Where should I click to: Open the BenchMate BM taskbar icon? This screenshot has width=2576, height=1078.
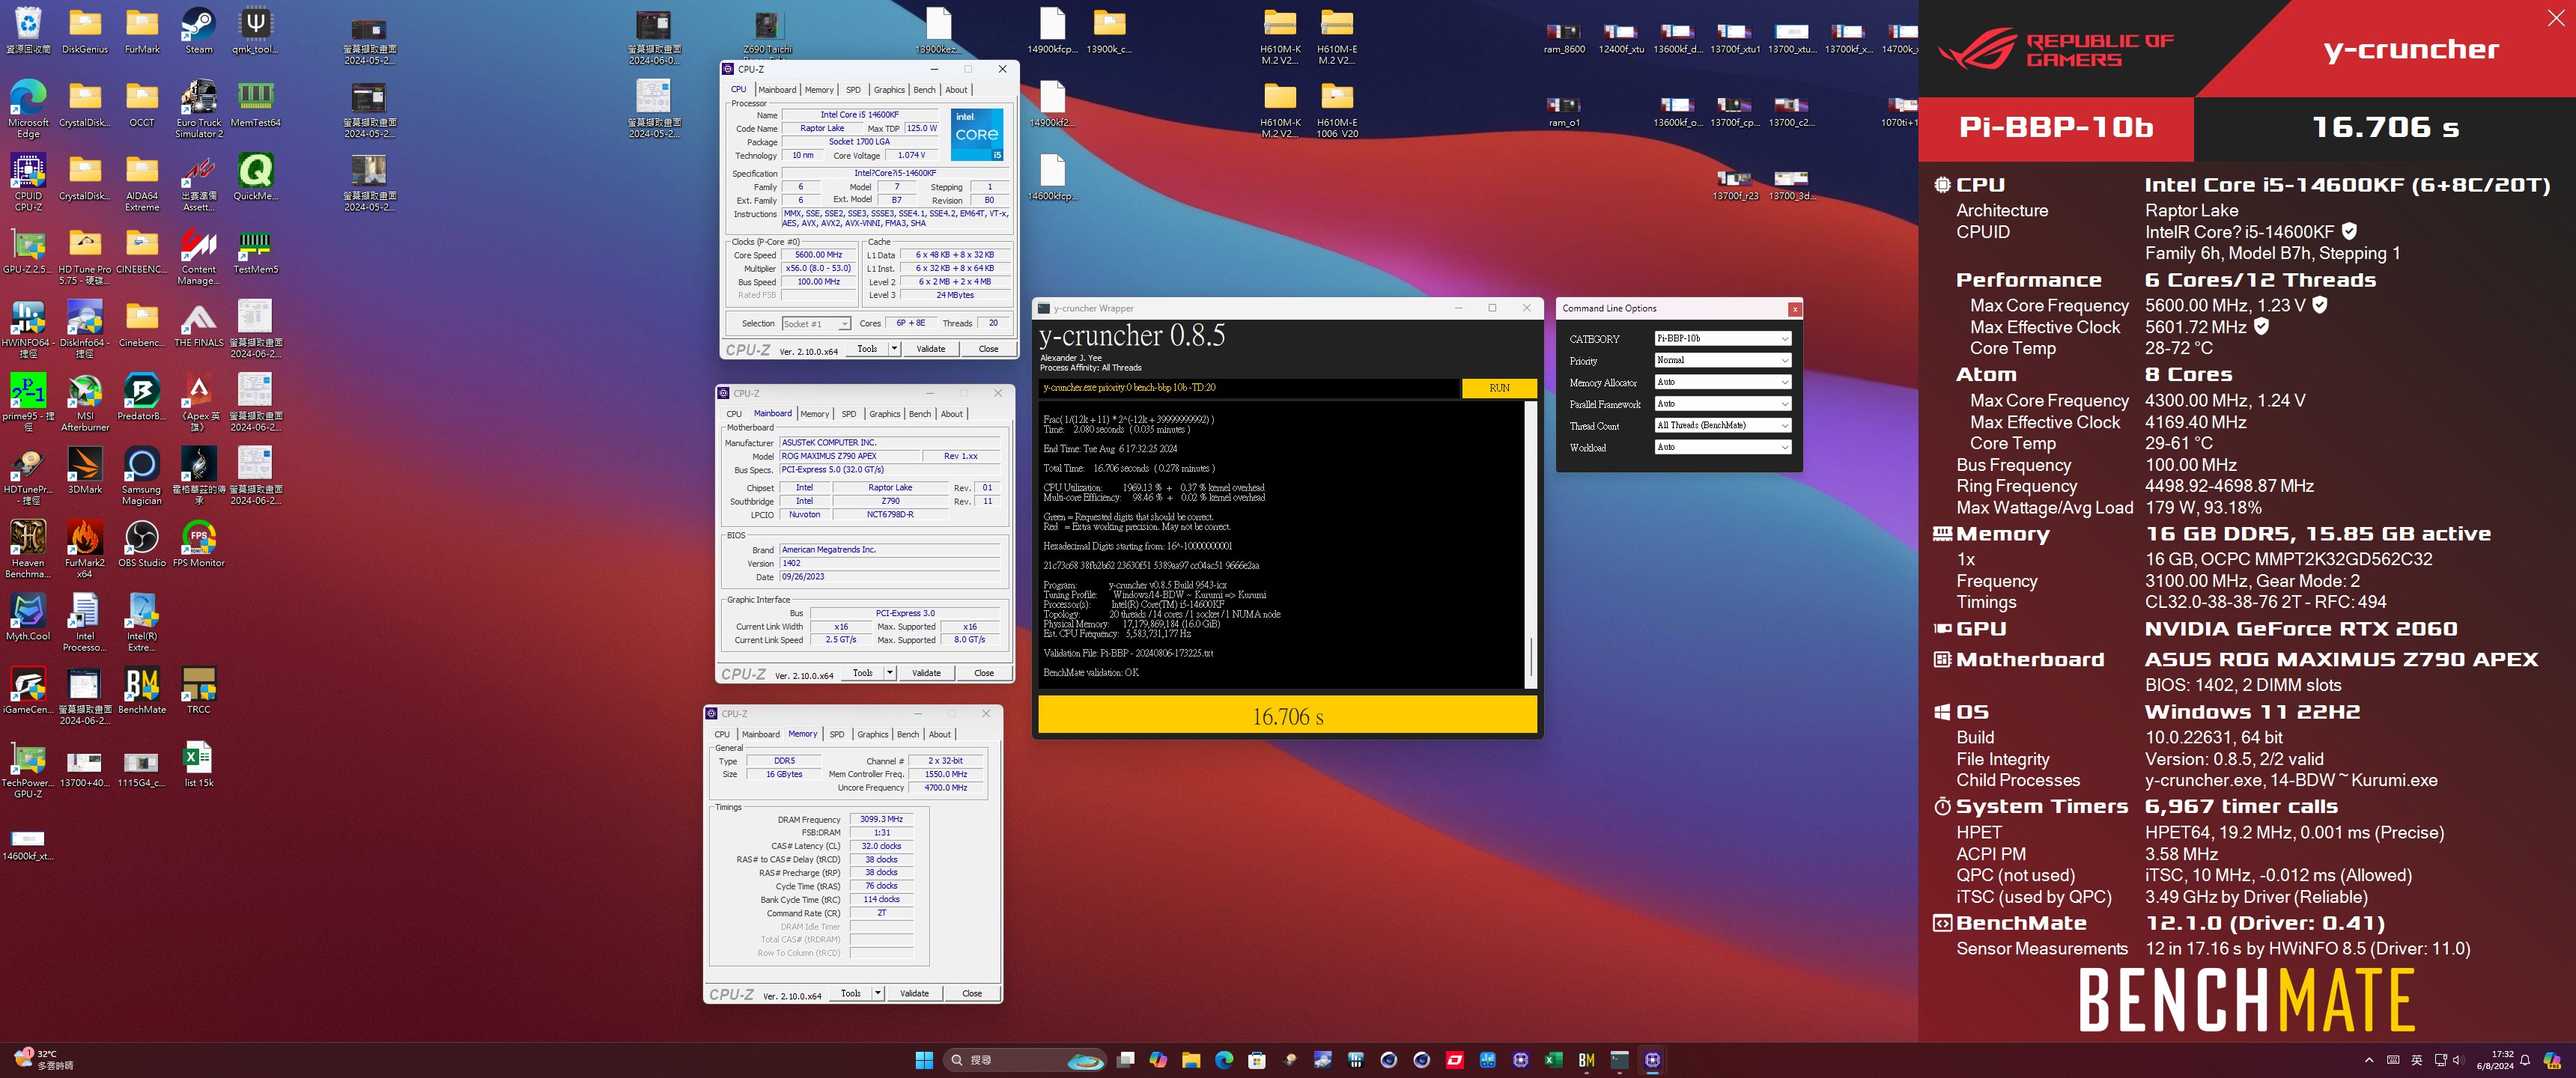(1586, 1060)
